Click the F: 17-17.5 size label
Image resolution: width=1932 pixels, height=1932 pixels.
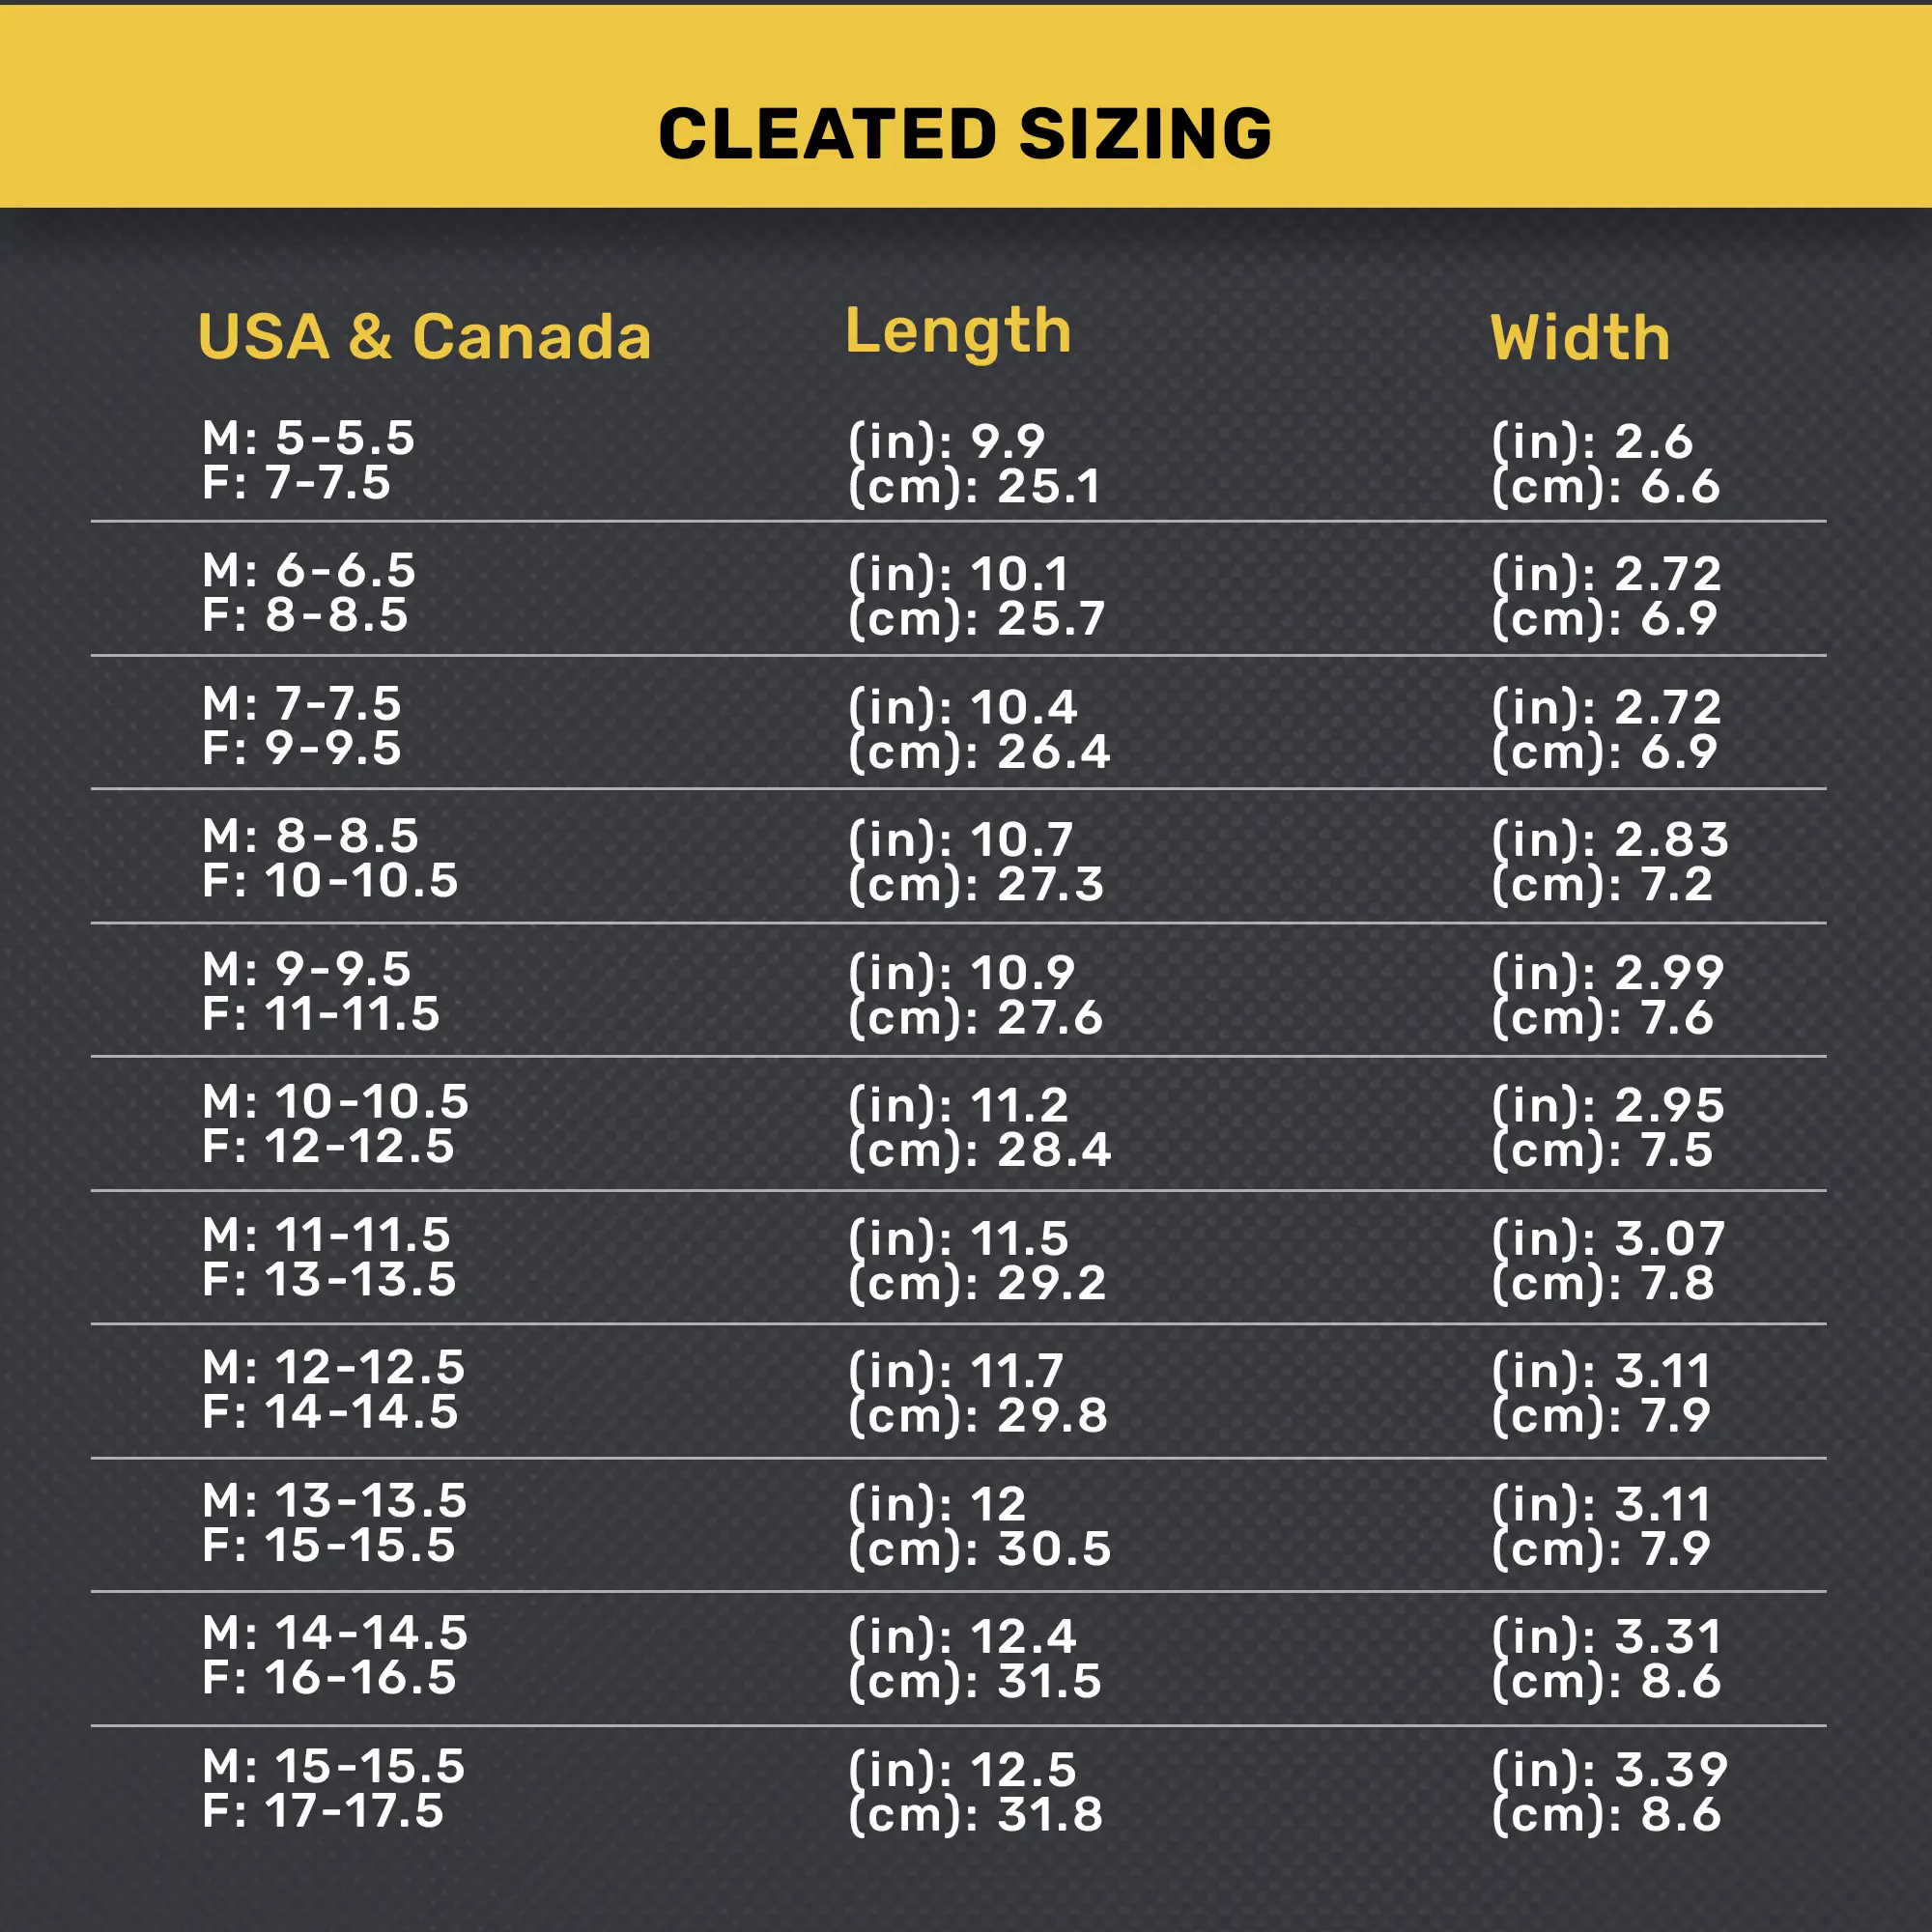pyautogui.click(x=323, y=1811)
